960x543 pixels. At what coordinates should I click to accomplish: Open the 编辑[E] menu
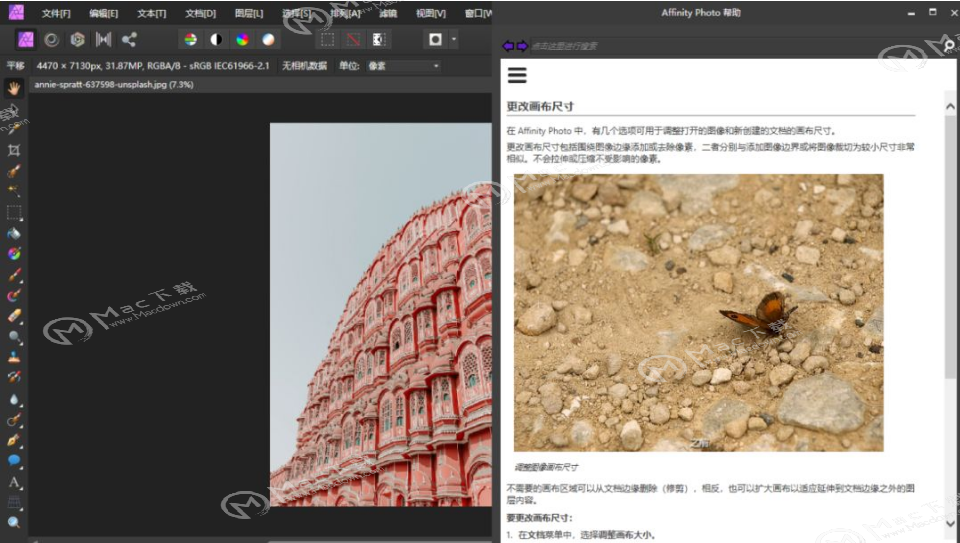click(x=103, y=13)
